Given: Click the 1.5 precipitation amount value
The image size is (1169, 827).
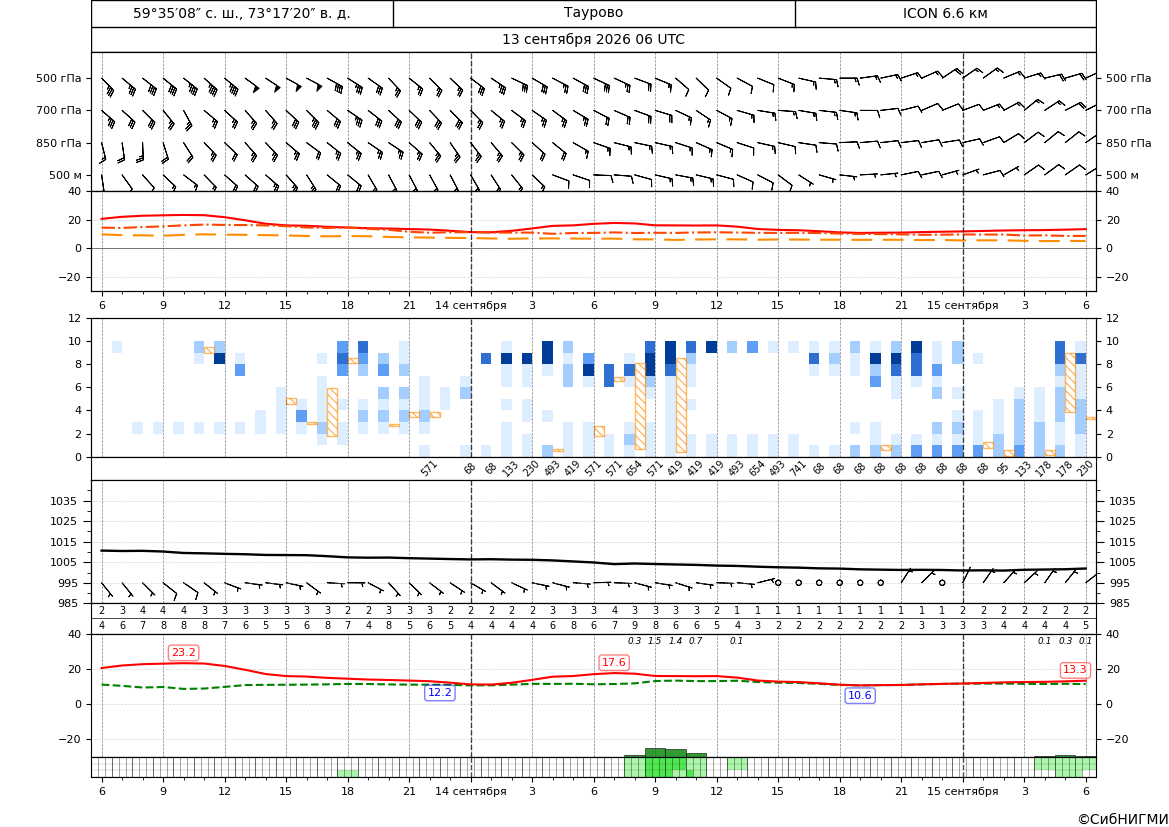Looking at the screenshot, I should click(655, 641).
